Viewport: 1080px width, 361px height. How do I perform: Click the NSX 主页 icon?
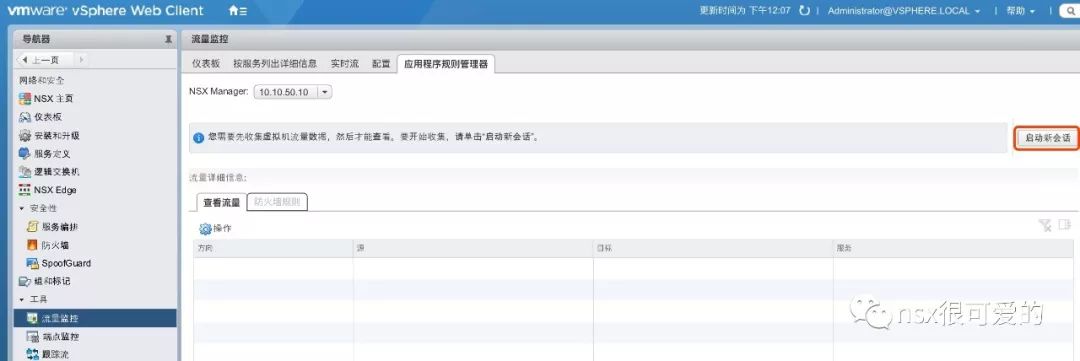(25, 99)
